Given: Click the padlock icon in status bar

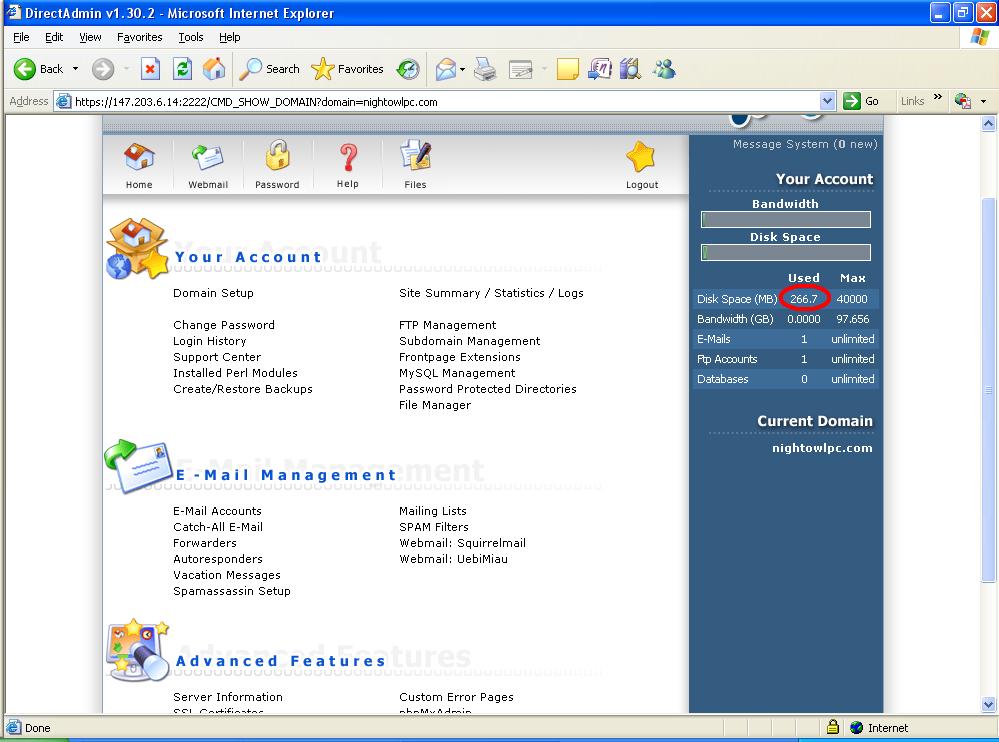Looking at the screenshot, I should (832, 727).
